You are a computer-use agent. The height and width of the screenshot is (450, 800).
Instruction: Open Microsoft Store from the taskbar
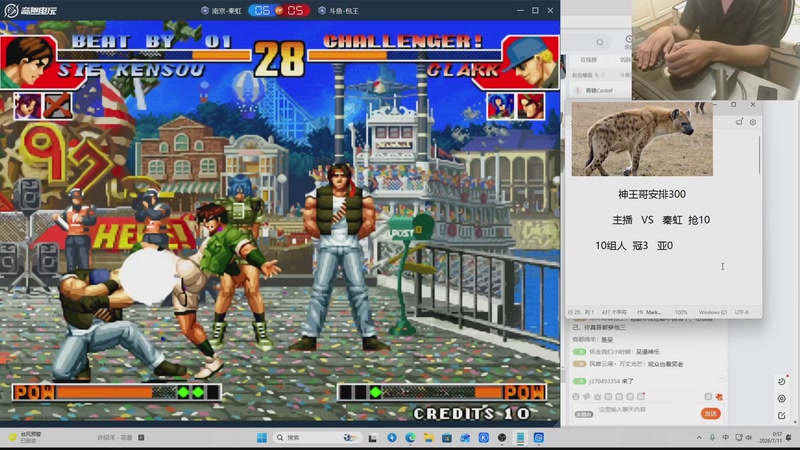(x=447, y=438)
